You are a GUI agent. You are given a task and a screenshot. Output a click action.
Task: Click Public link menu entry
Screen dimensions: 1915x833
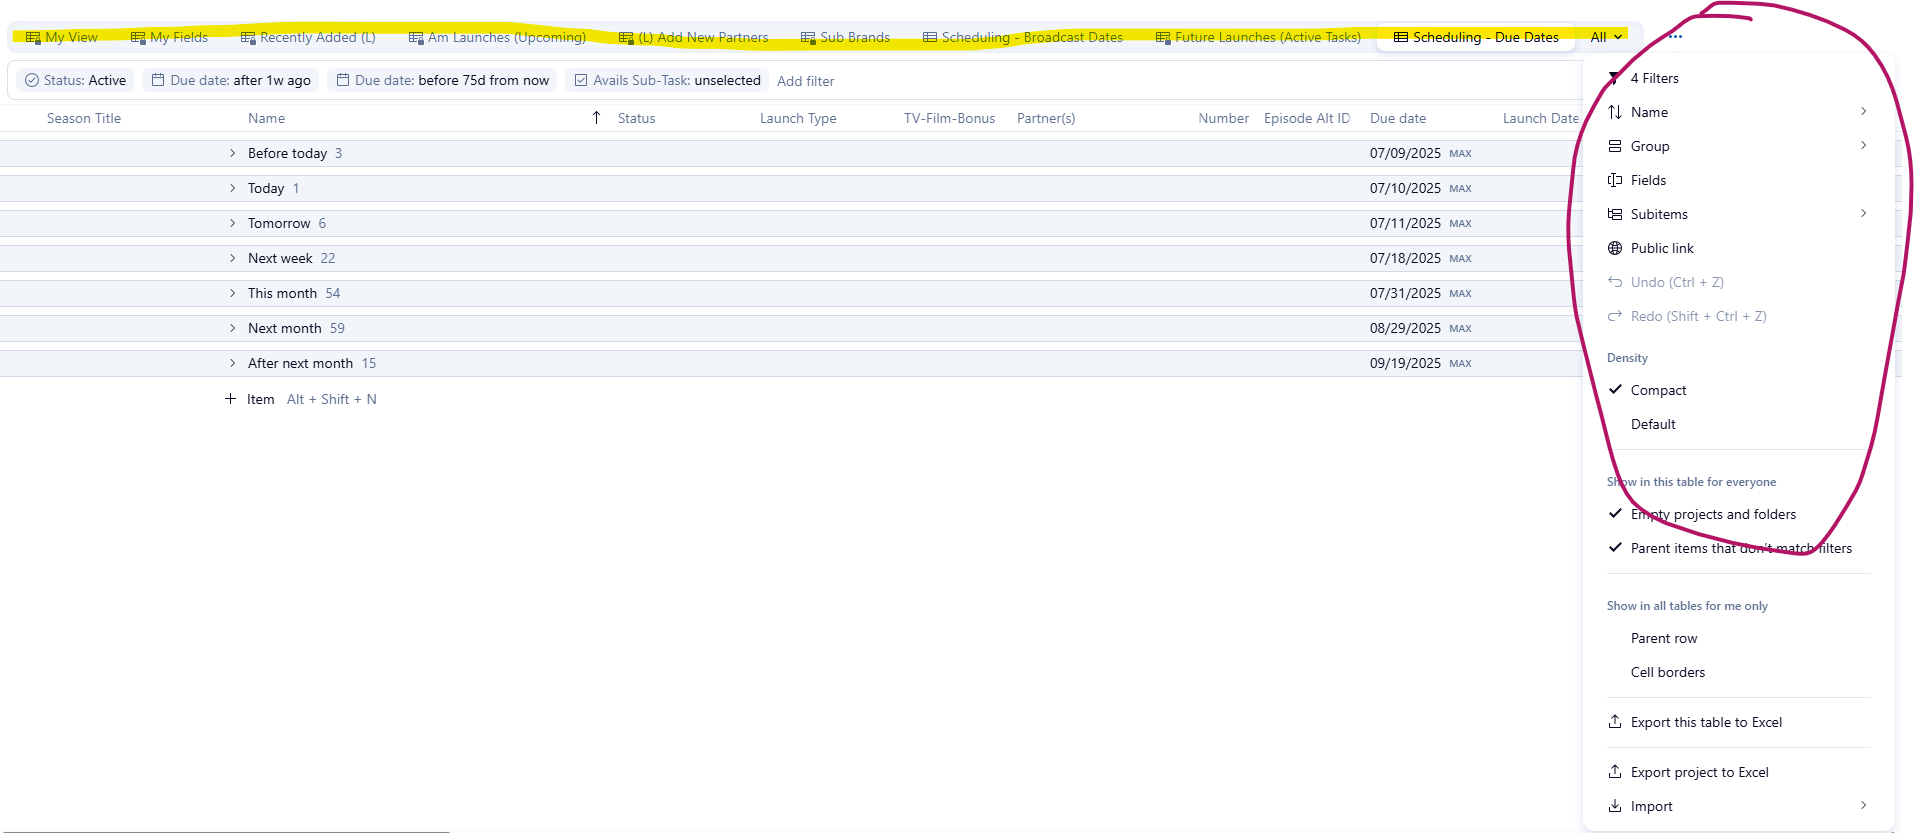click(1738, 248)
